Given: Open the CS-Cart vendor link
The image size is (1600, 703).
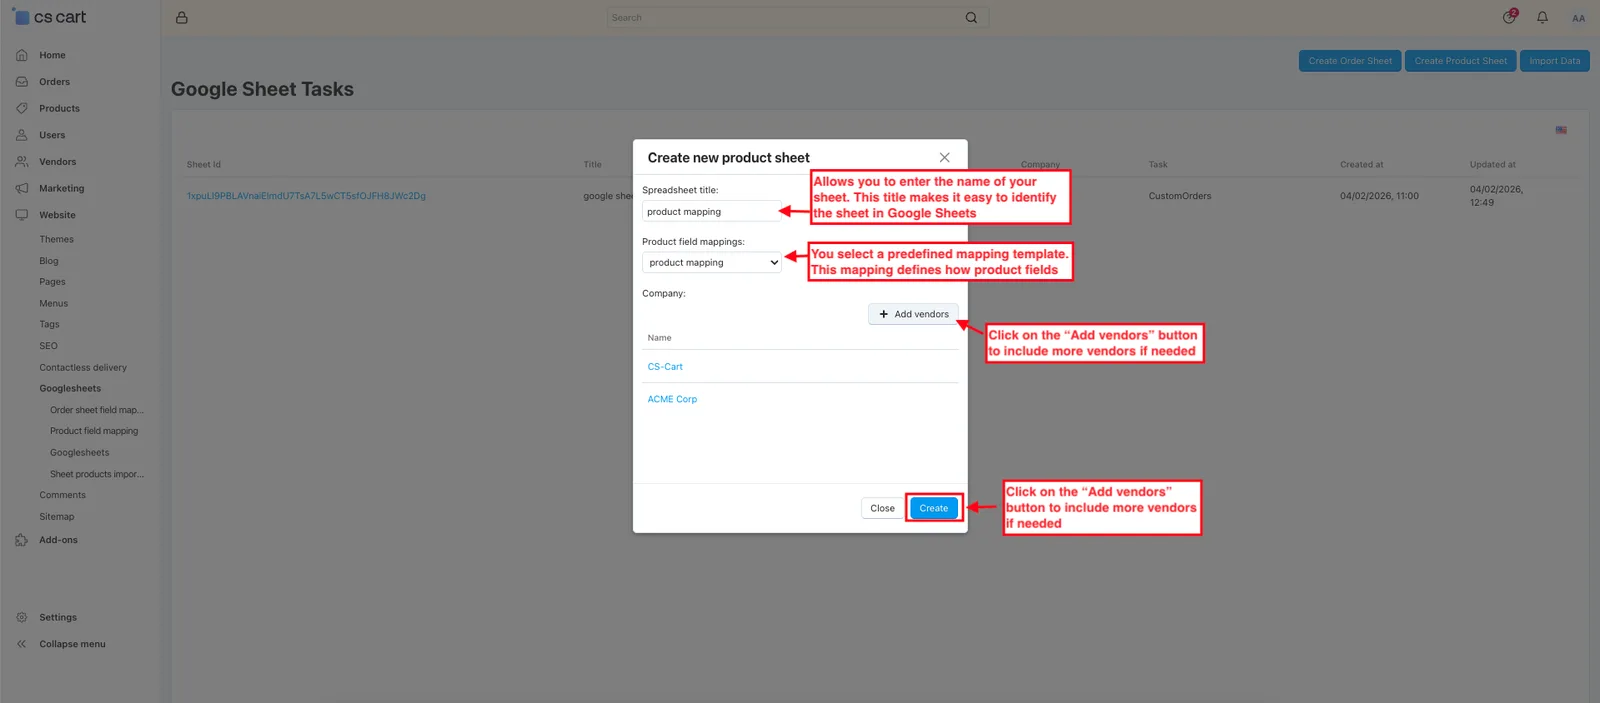Looking at the screenshot, I should [665, 367].
